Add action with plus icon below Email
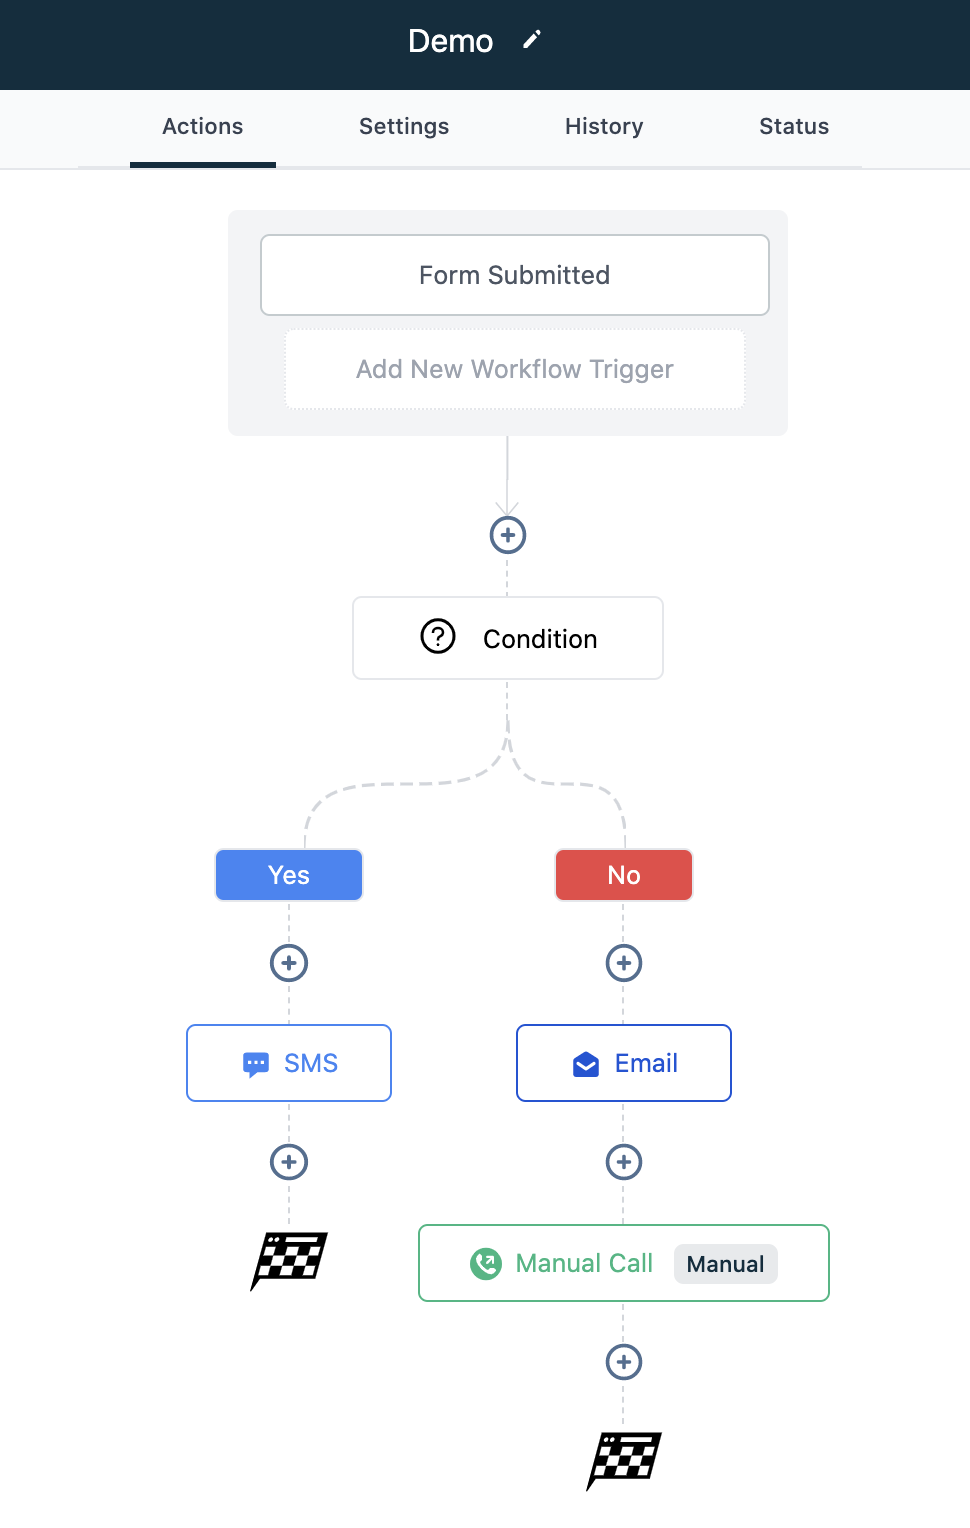 click(x=624, y=1162)
